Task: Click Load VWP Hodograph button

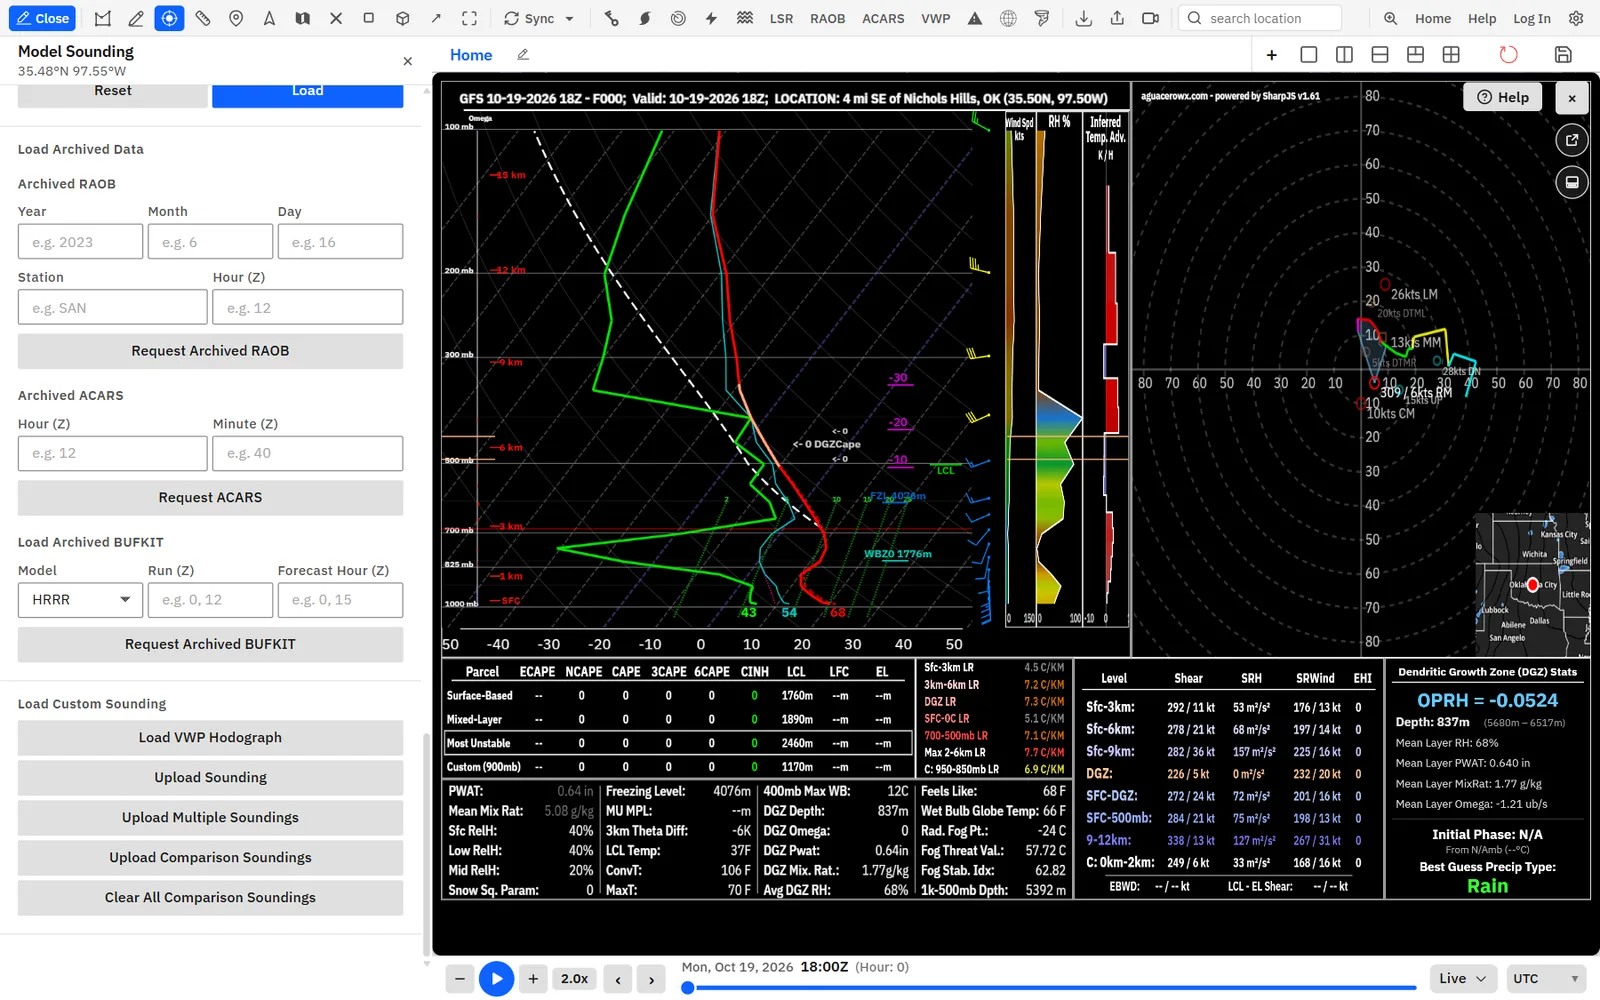Action: tap(210, 738)
